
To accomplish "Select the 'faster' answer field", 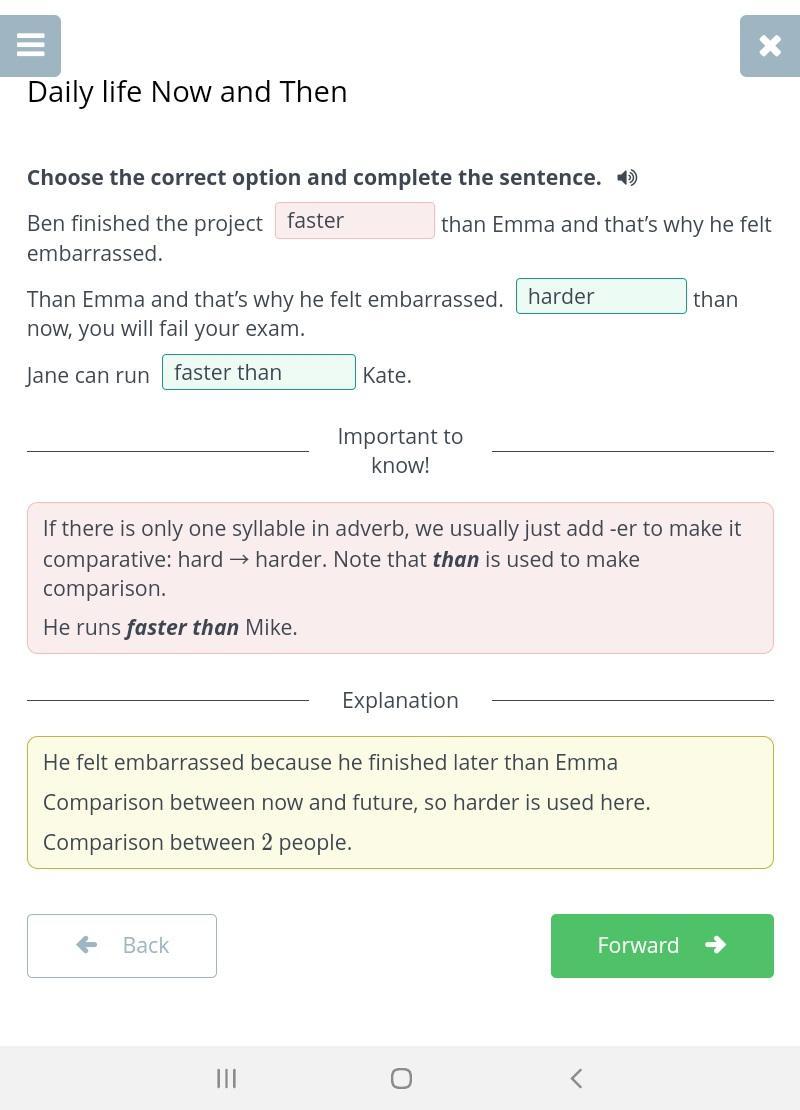I will pyautogui.click(x=355, y=221).
